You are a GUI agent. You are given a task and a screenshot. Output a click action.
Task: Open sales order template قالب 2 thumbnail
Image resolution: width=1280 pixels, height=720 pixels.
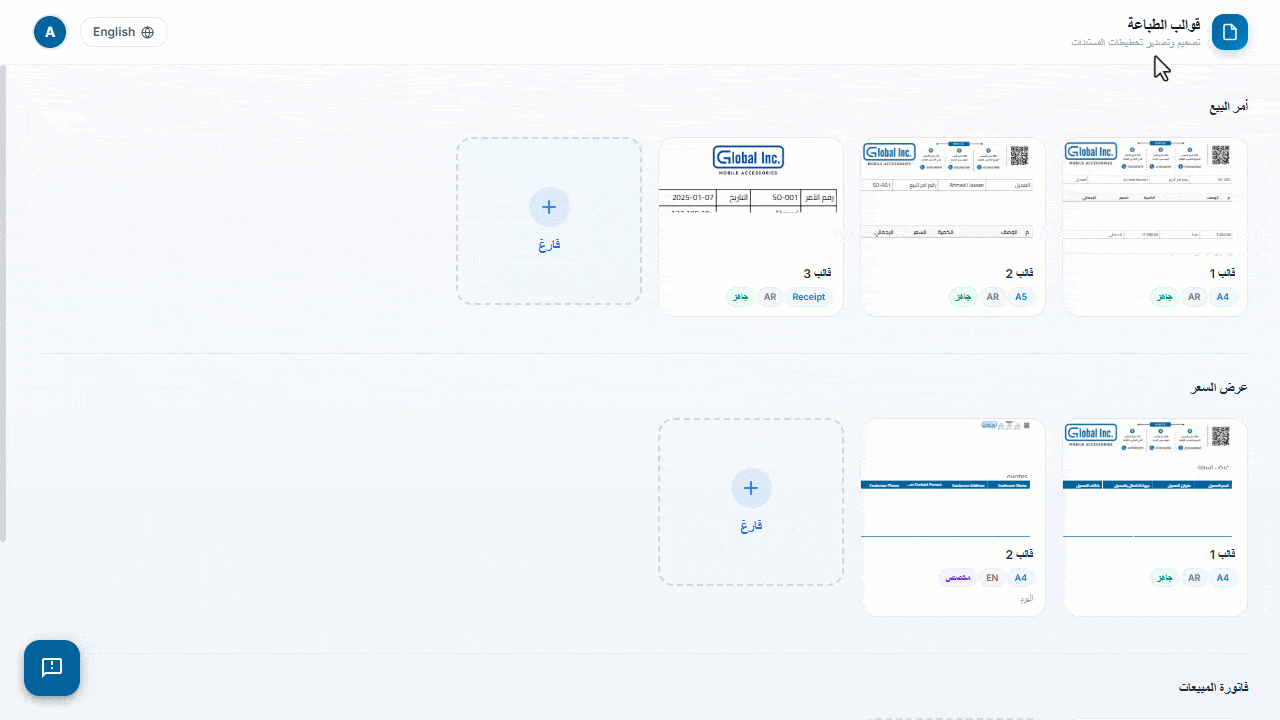tap(953, 197)
